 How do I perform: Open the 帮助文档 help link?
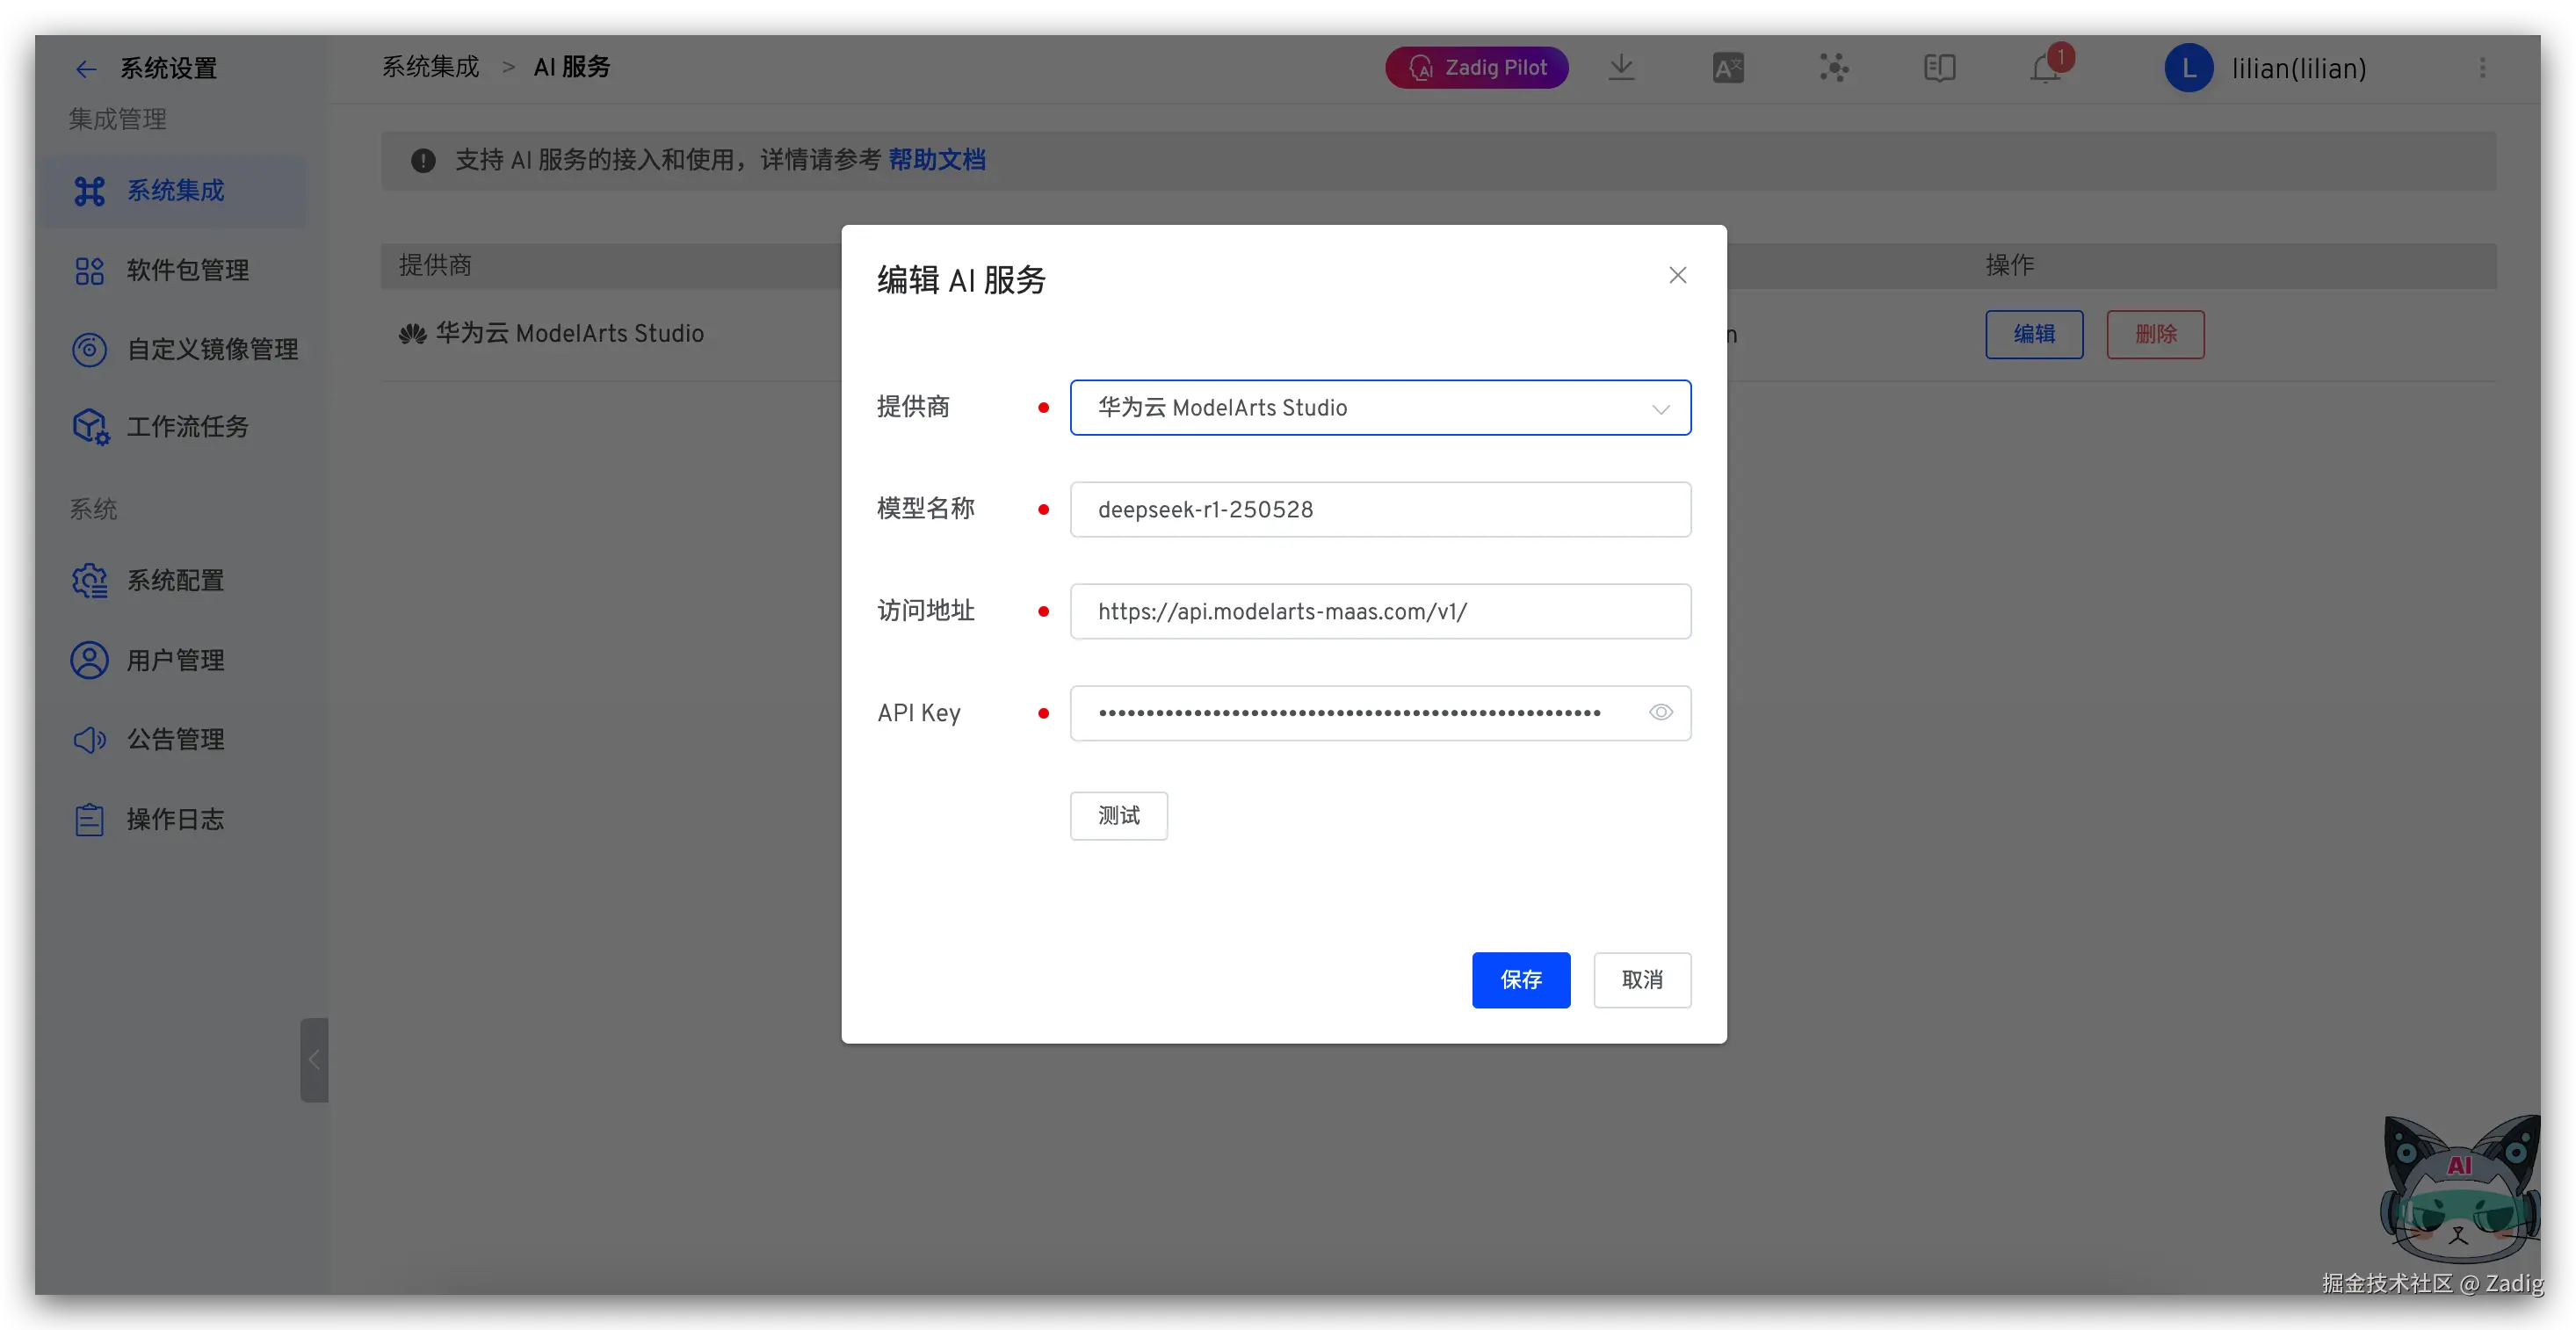(x=936, y=160)
